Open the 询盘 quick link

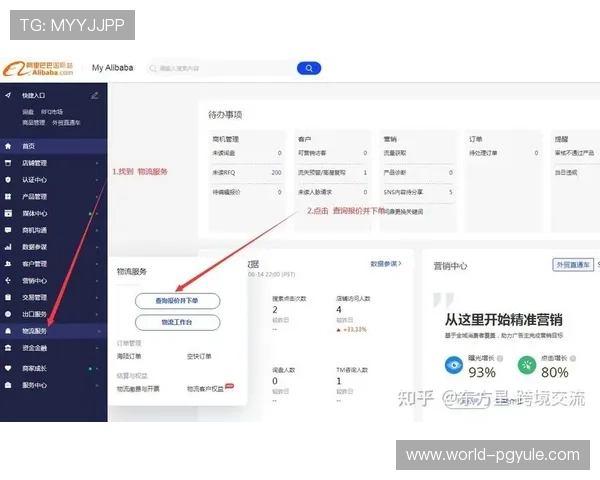point(28,112)
